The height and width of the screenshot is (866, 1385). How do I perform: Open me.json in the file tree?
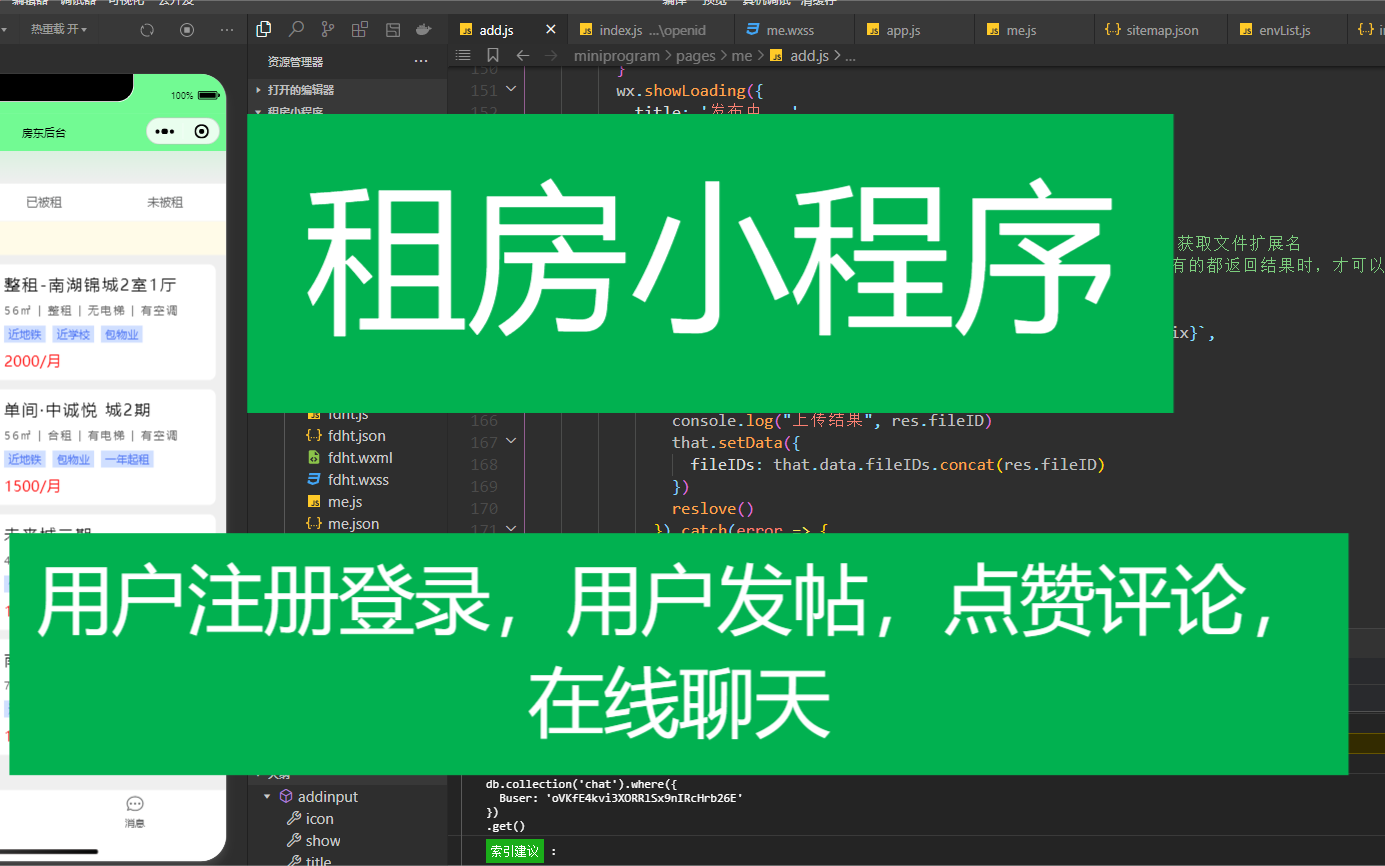[x=353, y=524]
